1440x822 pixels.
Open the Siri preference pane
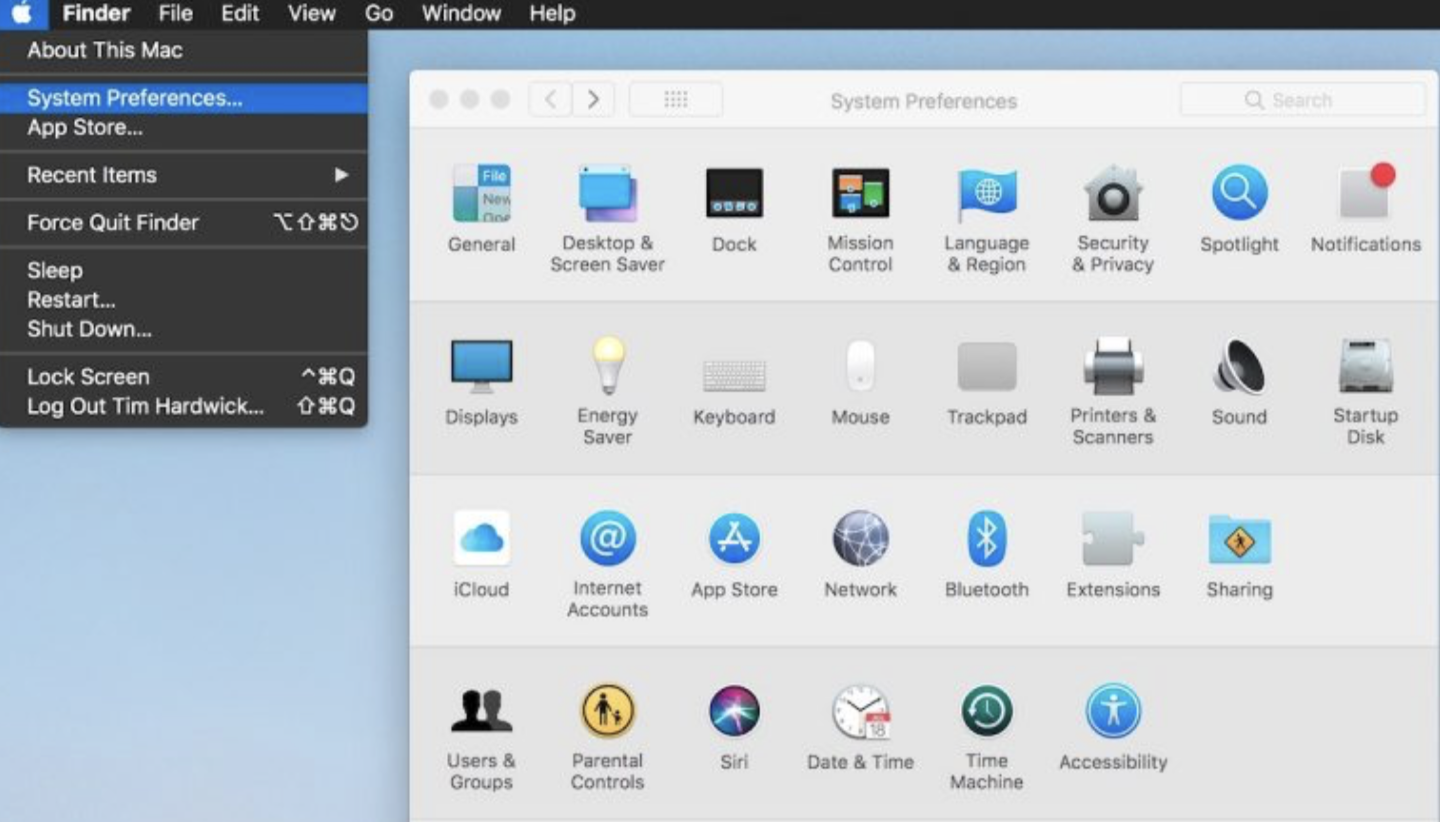tap(734, 710)
